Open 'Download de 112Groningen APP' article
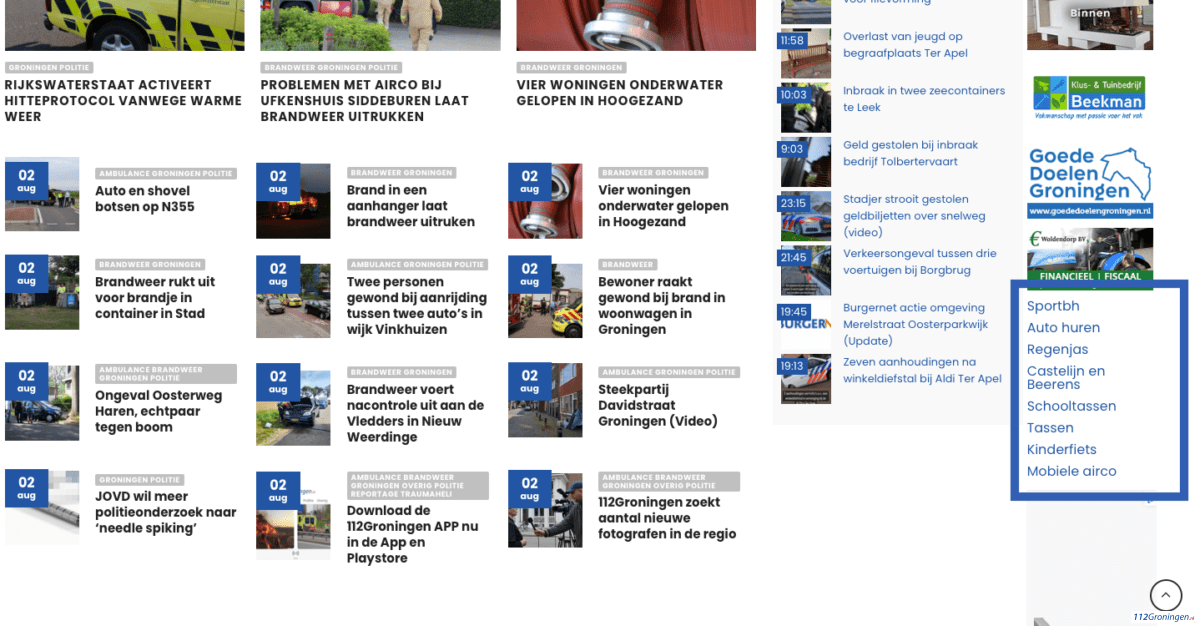The height and width of the screenshot is (626, 1200). tap(412, 534)
